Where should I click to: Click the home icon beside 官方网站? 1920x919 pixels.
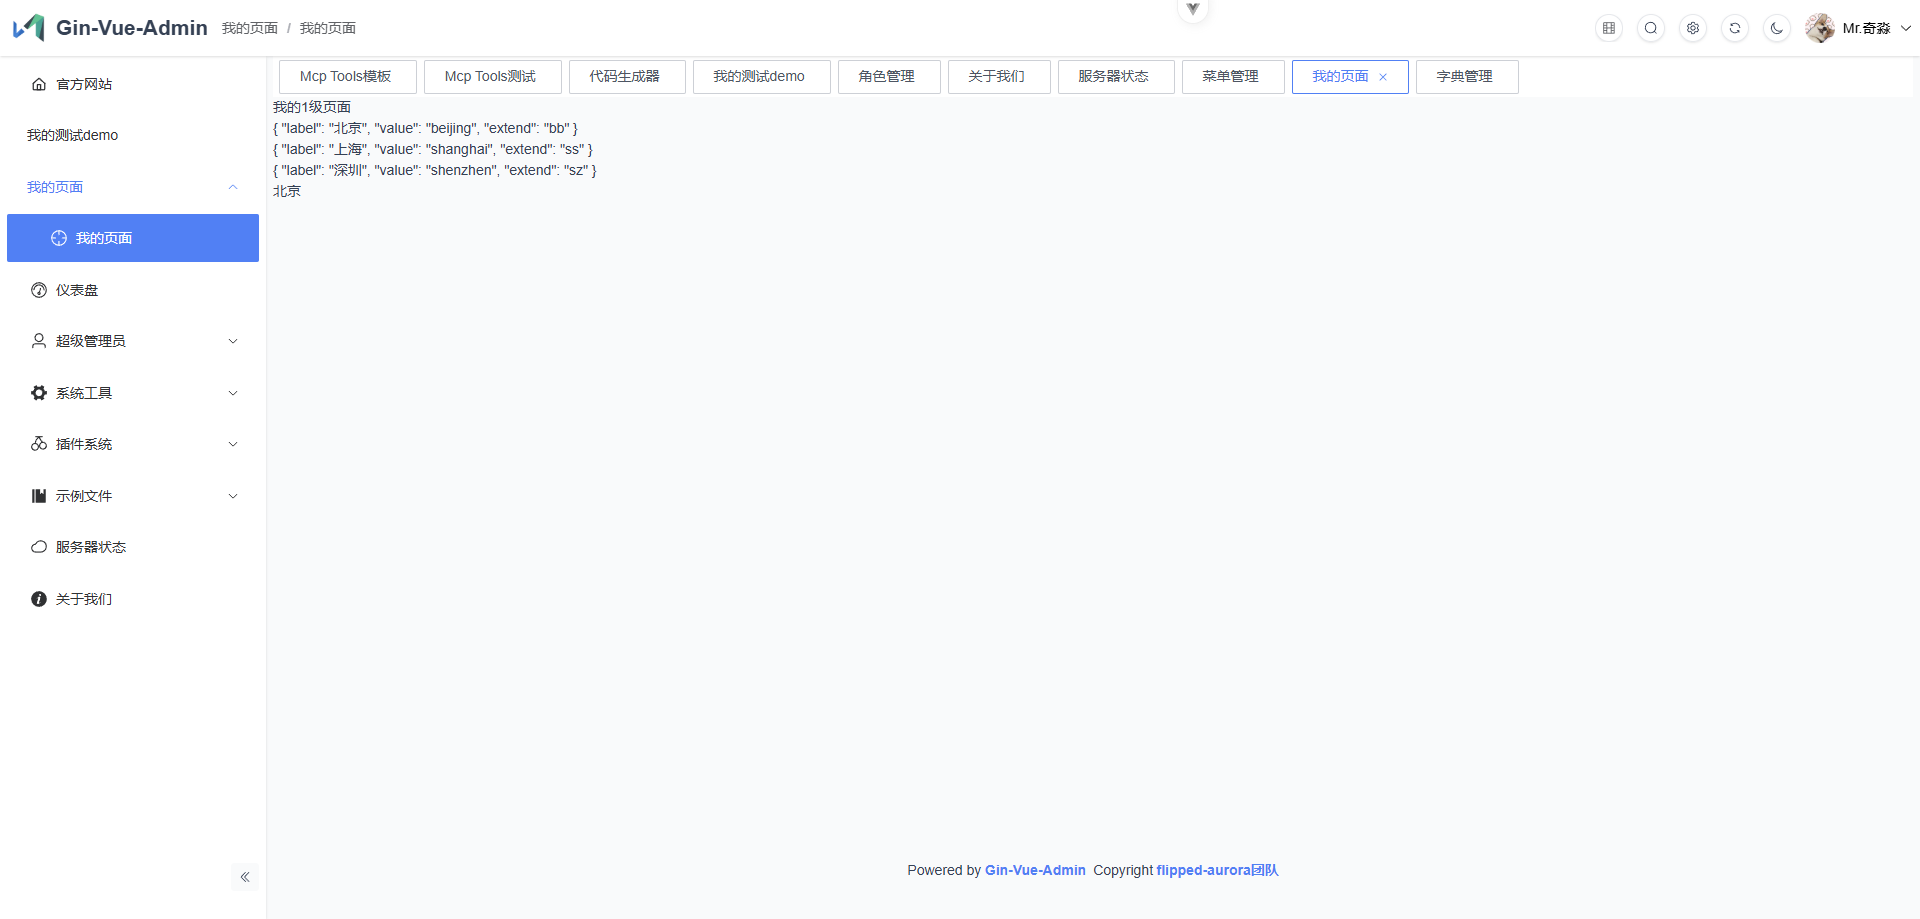coord(39,84)
